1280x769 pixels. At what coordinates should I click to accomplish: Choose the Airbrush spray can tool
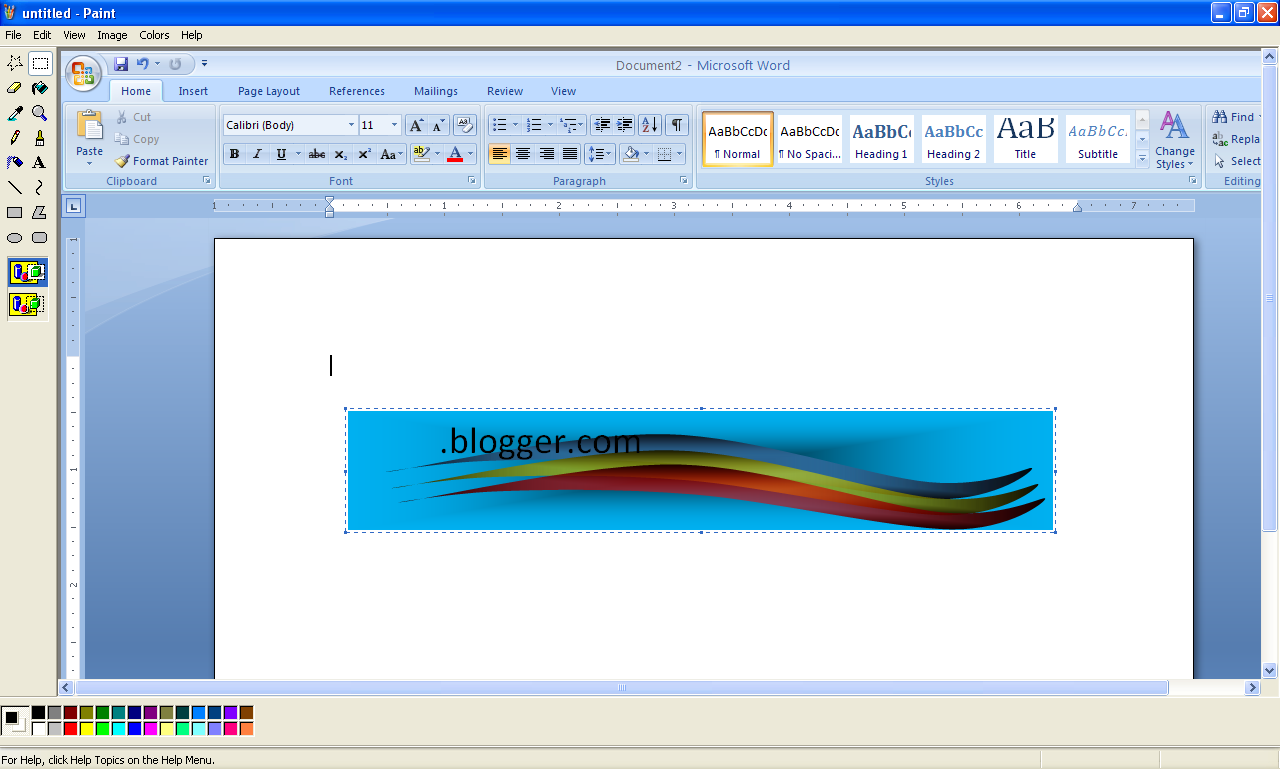tap(15, 162)
